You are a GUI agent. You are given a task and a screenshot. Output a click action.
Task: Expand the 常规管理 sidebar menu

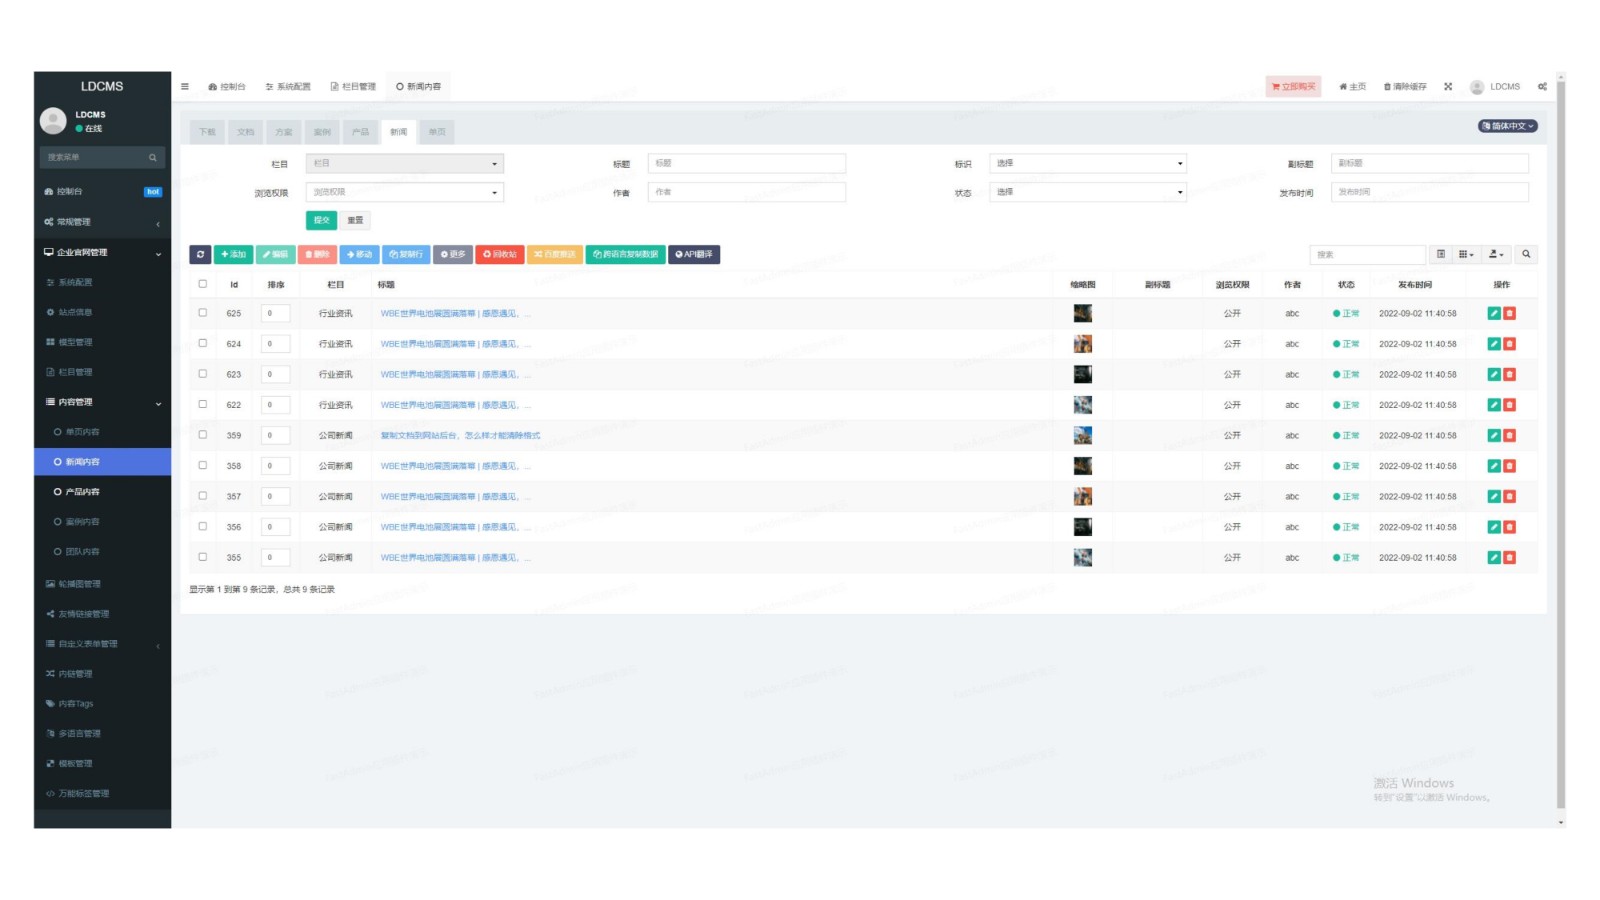coord(102,222)
